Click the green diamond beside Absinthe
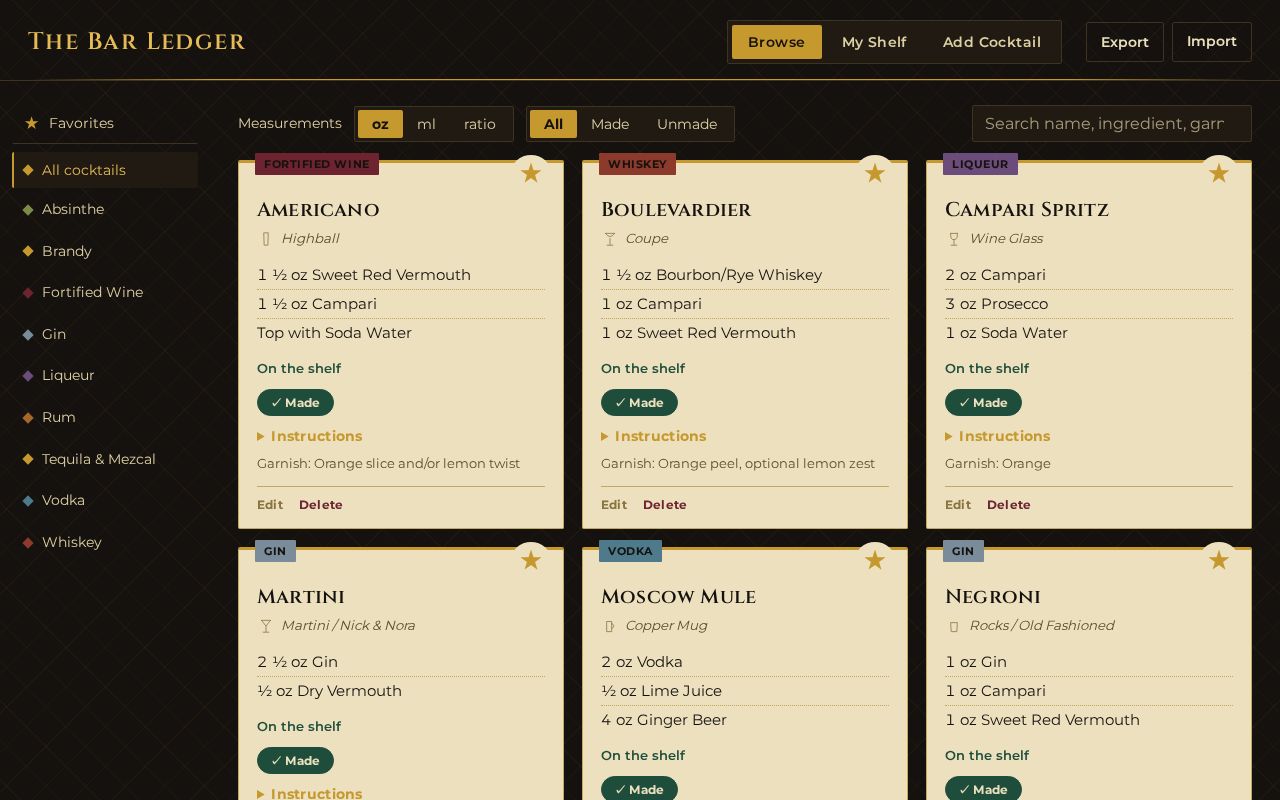The height and width of the screenshot is (800, 1280). (x=28, y=210)
